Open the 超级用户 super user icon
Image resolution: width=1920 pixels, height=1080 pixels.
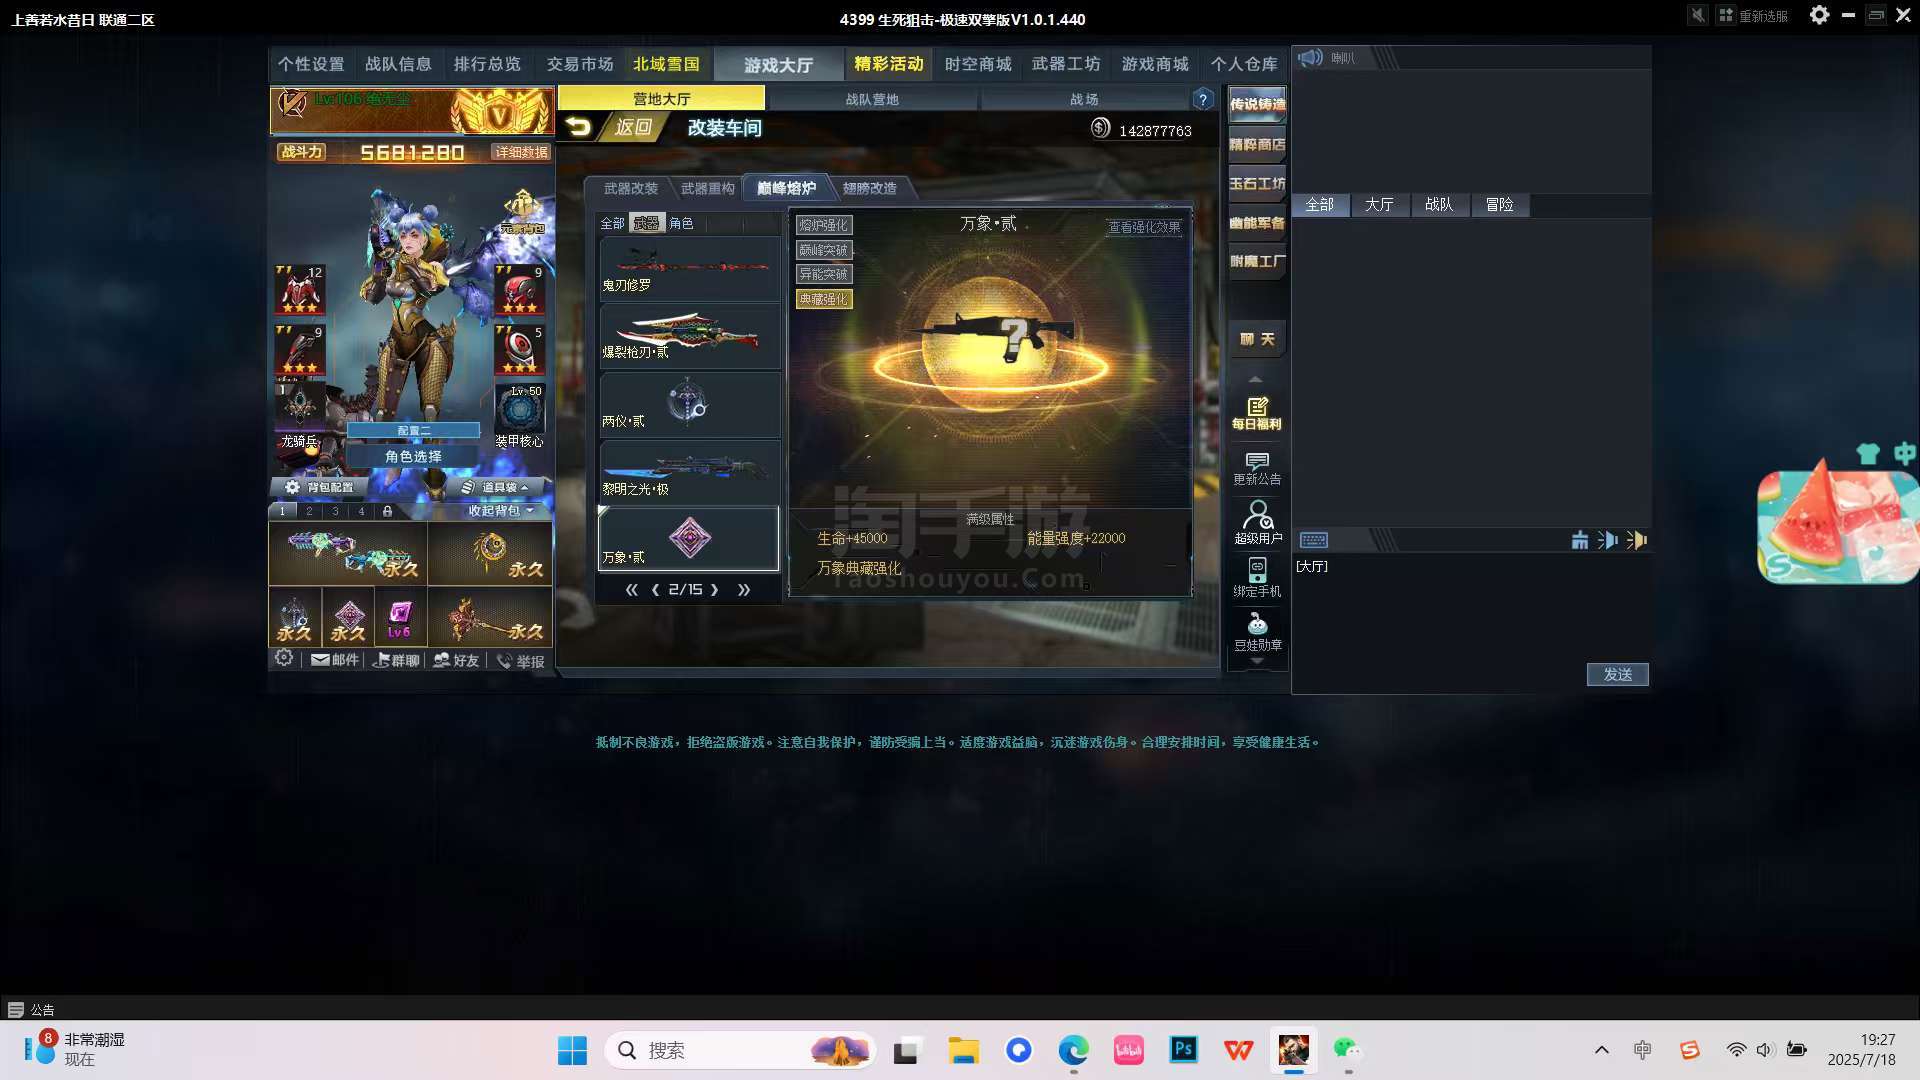pos(1257,523)
